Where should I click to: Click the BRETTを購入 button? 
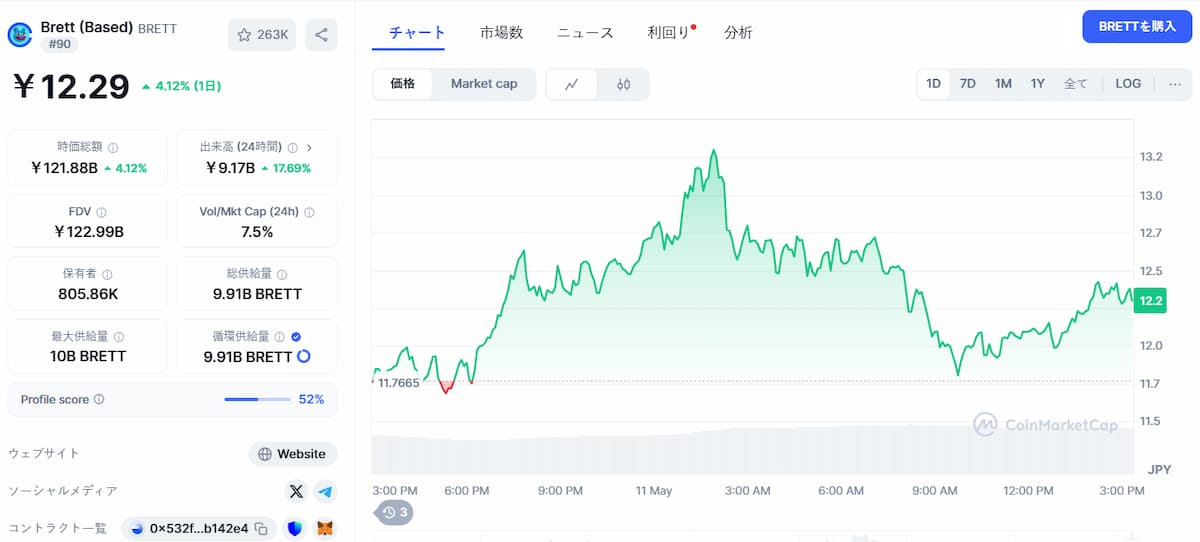coord(1137,27)
